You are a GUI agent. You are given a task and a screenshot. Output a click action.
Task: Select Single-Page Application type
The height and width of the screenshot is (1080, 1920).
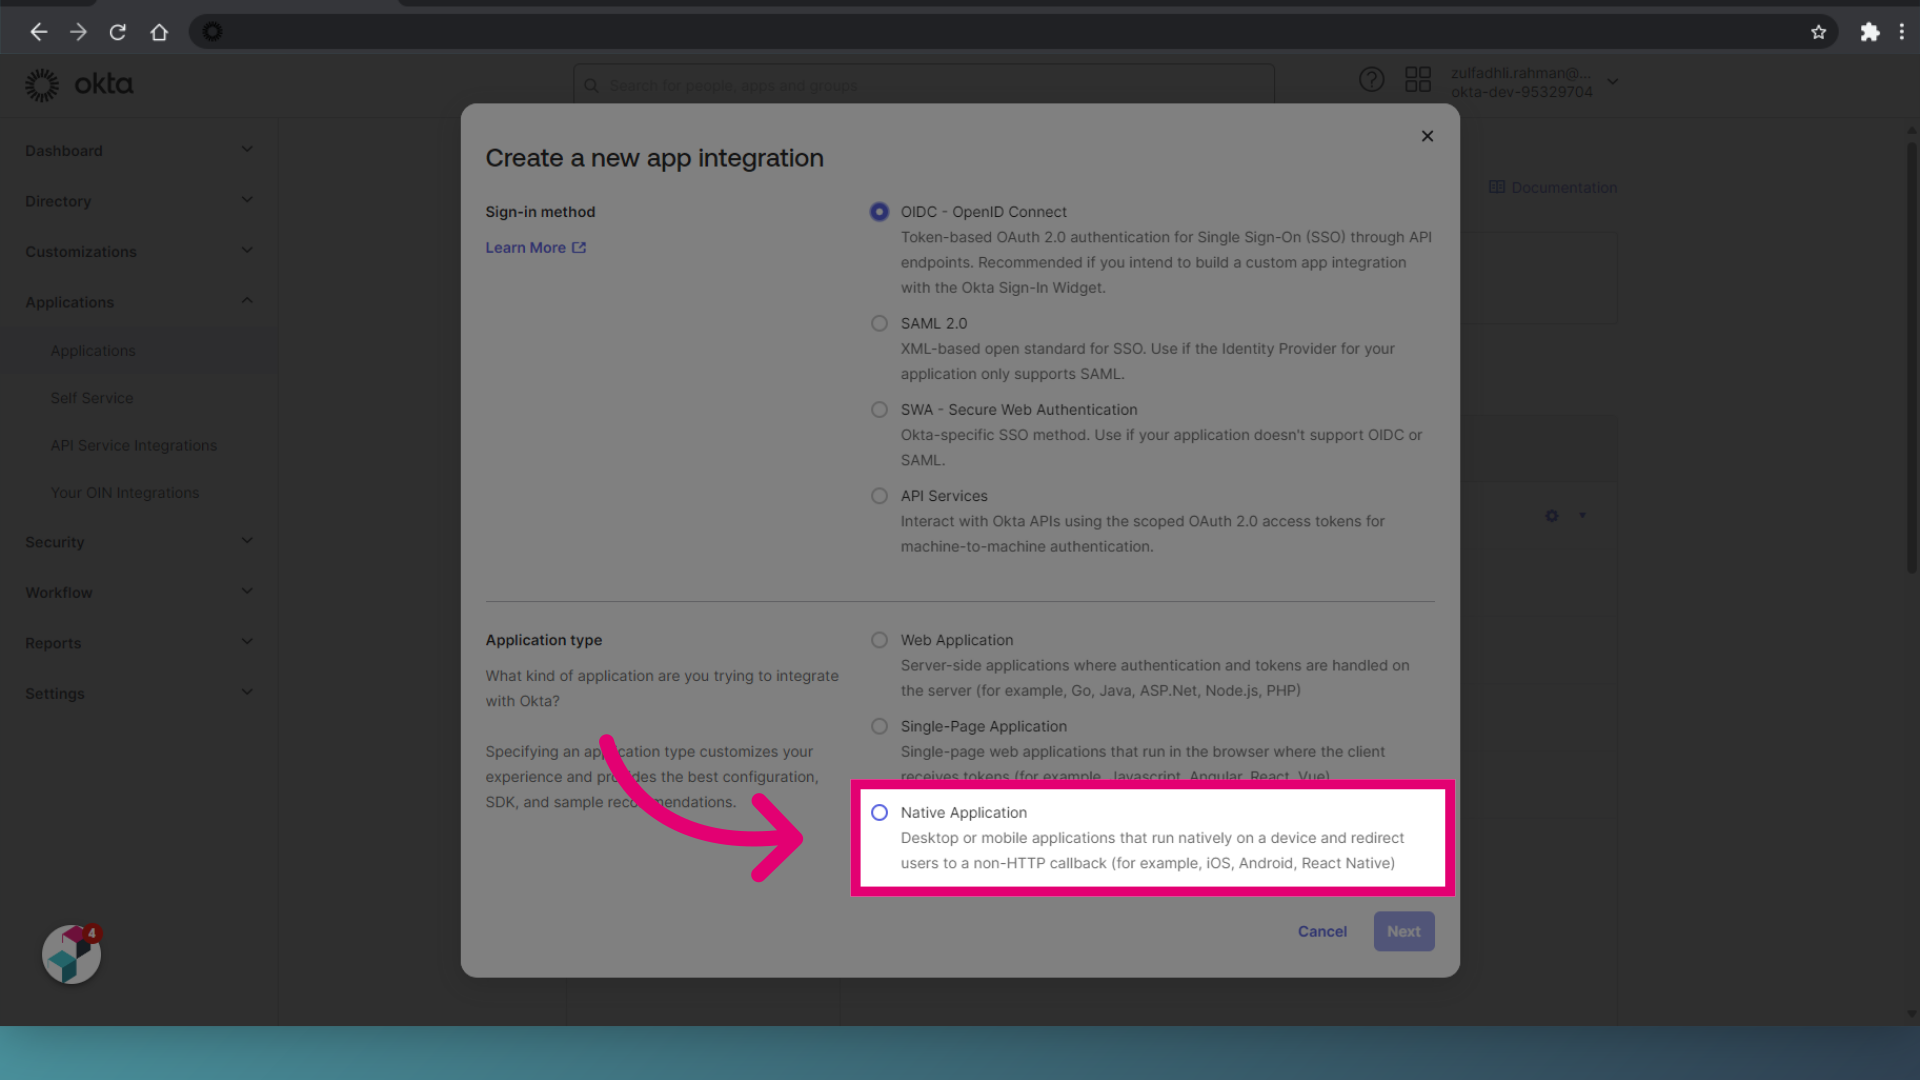point(879,726)
